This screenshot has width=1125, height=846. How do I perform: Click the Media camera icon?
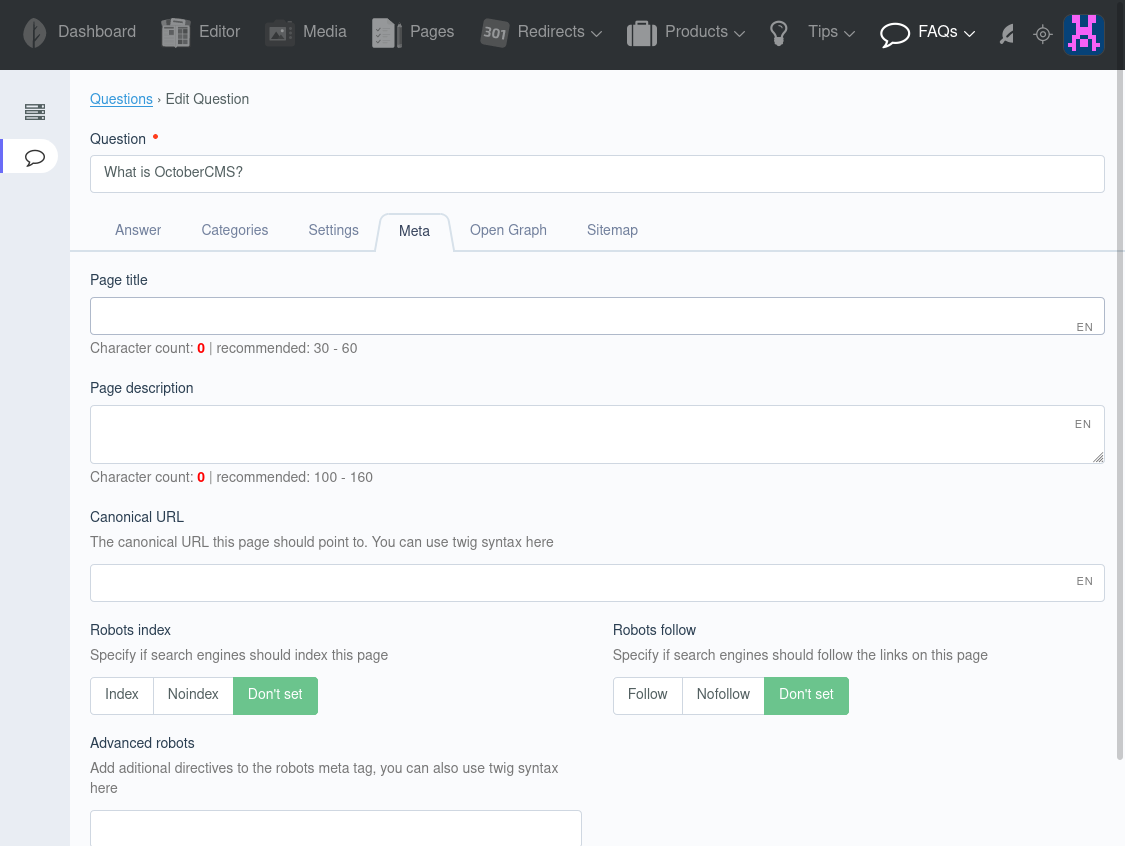coord(280,33)
